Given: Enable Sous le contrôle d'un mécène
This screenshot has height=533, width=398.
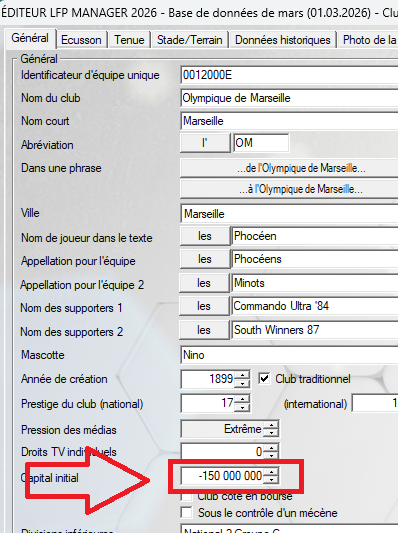Looking at the screenshot, I should click(x=186, y=513).
